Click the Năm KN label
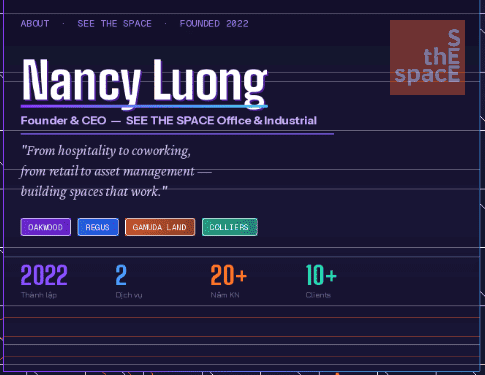 click(x=225, y=295)
